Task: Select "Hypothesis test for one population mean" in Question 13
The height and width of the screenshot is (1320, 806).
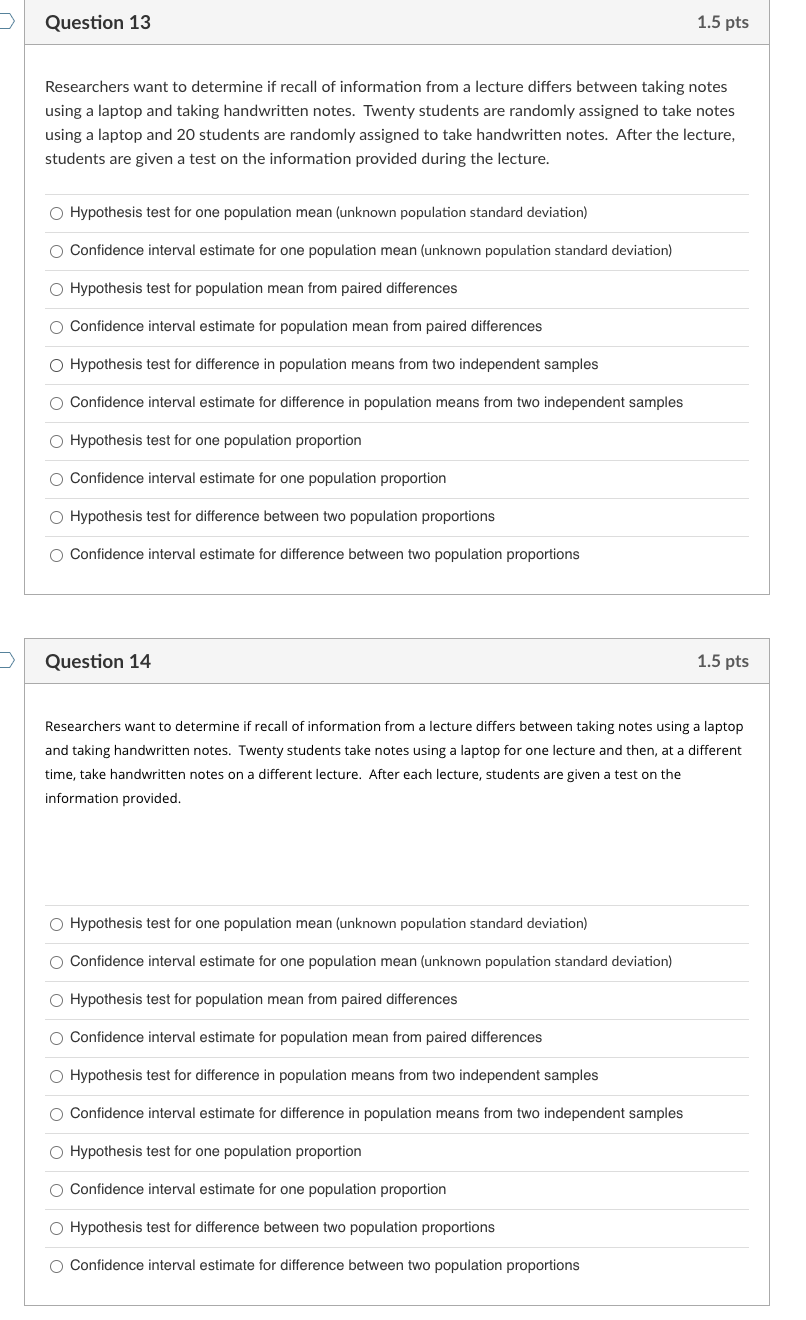Action: (57, 212)
